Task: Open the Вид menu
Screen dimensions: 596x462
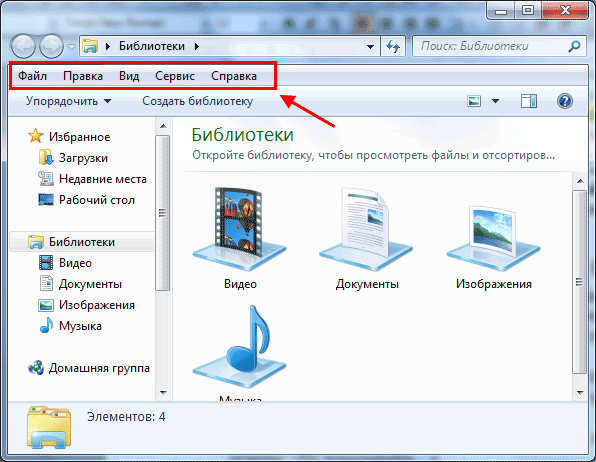Action: pos(129,76)
